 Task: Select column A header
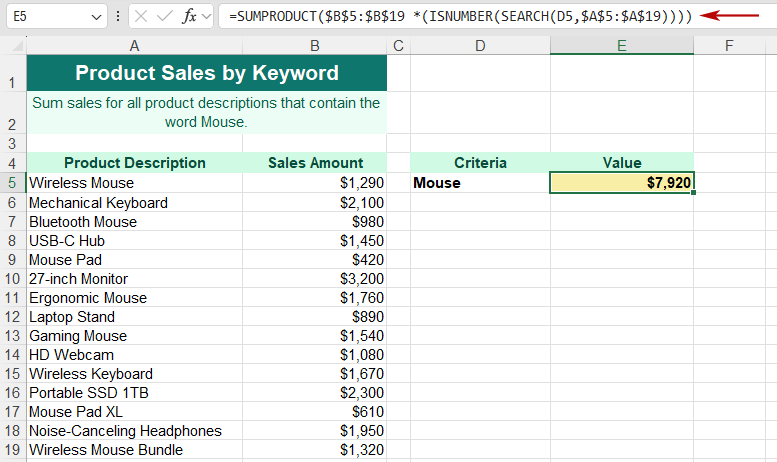click(134, 46)
